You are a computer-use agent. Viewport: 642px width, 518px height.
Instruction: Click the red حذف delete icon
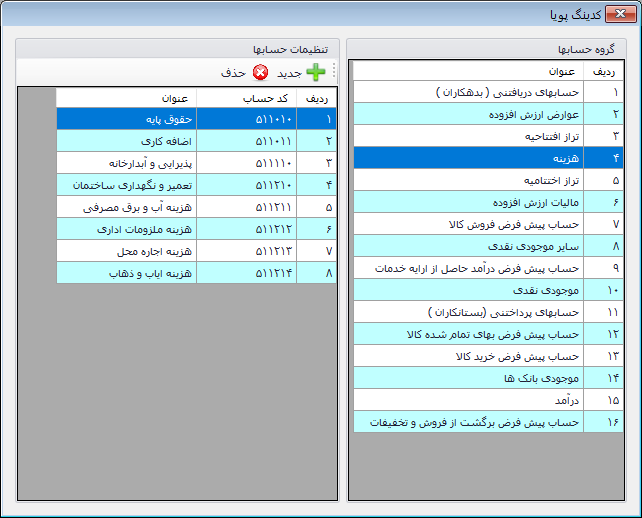[x=260, y=72]
